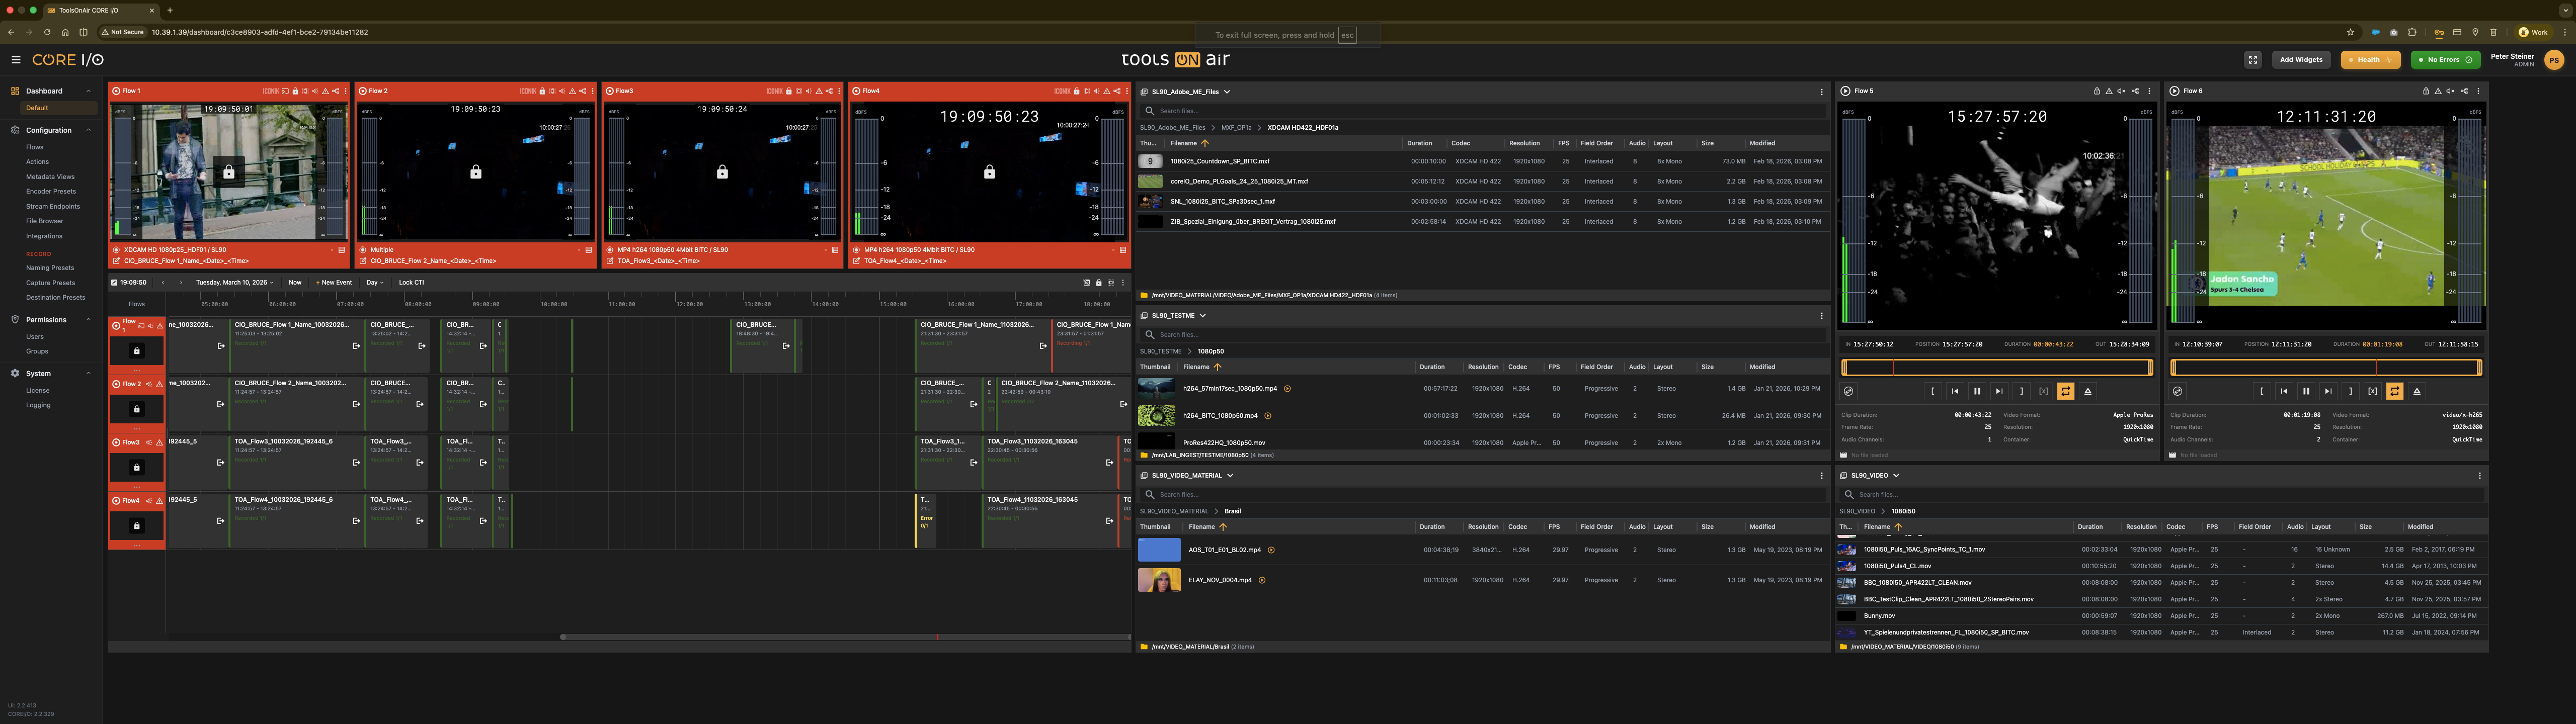Viewport: 2576px width, 724px height.
Task: Toggle the Flow 1 lock icon
Action: (x=295, y=91)
